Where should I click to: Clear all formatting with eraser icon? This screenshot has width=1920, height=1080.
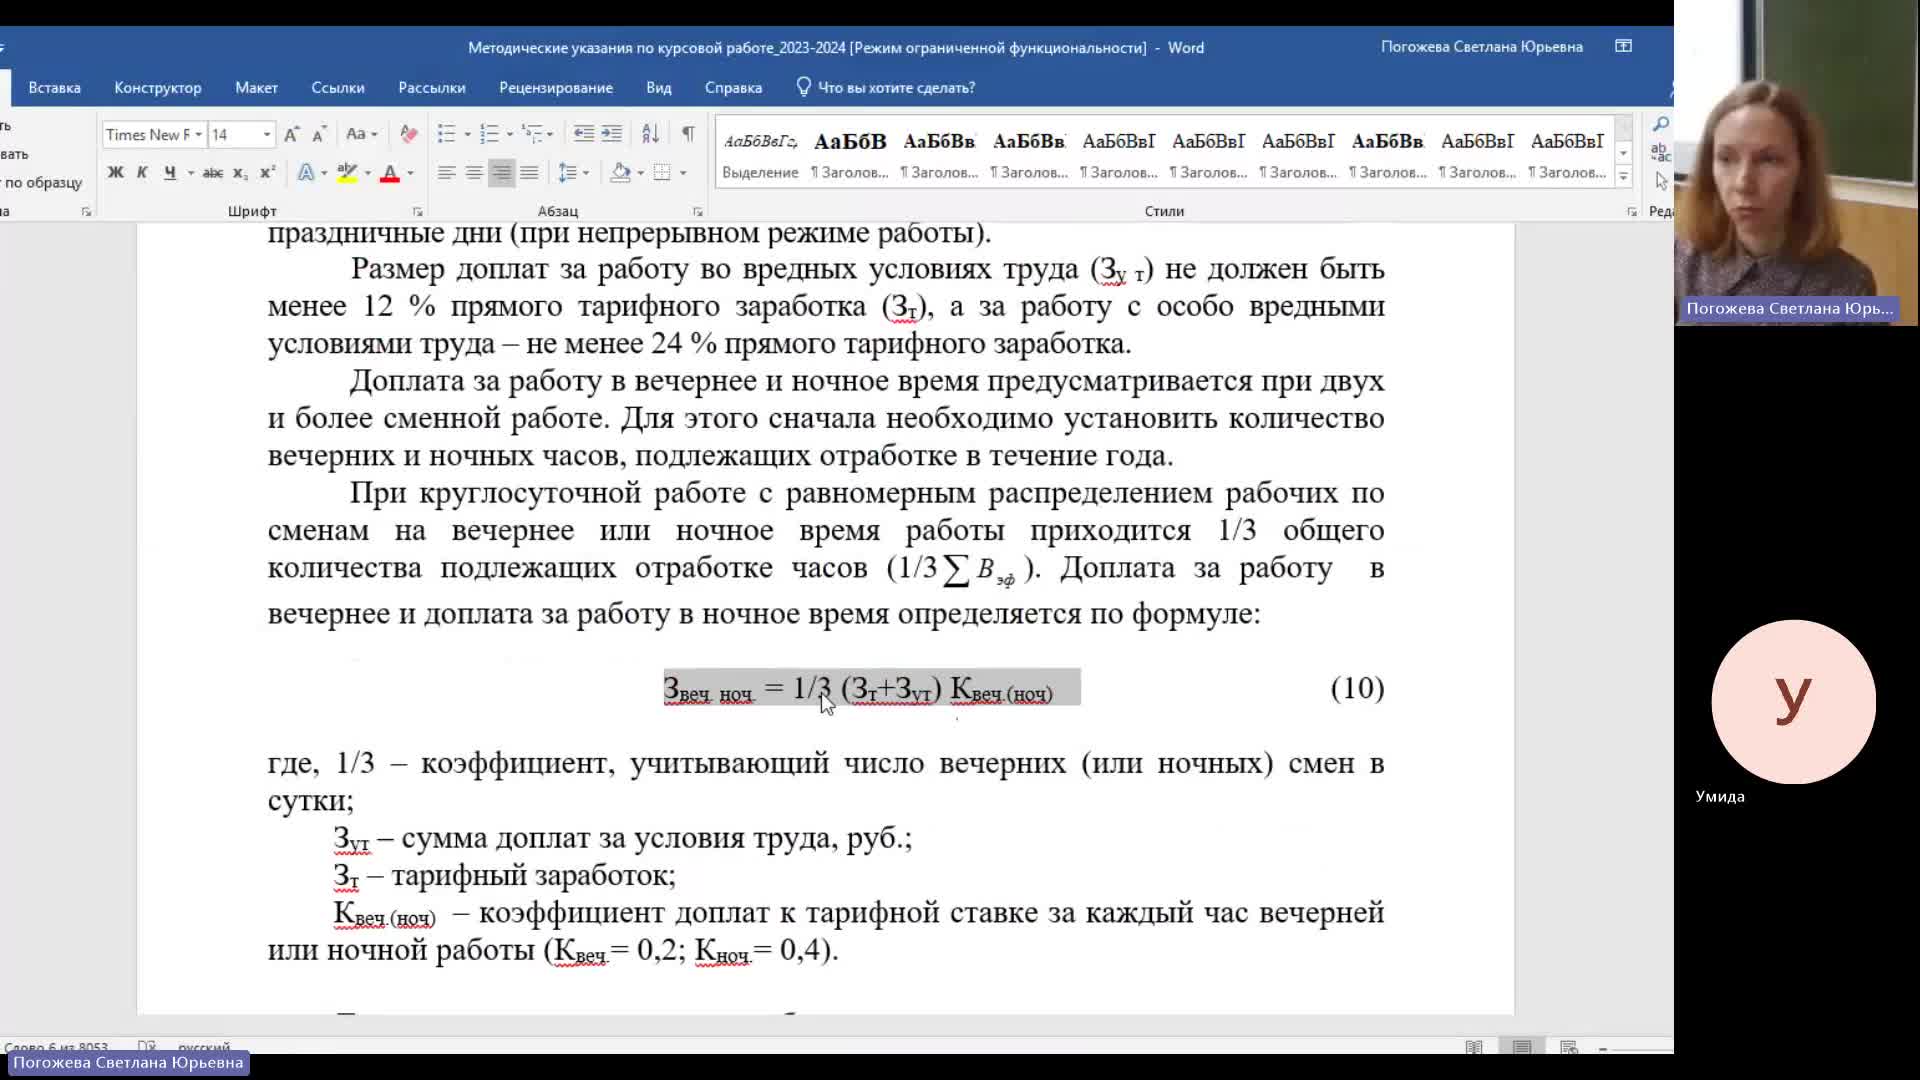(x=408, y=134)
